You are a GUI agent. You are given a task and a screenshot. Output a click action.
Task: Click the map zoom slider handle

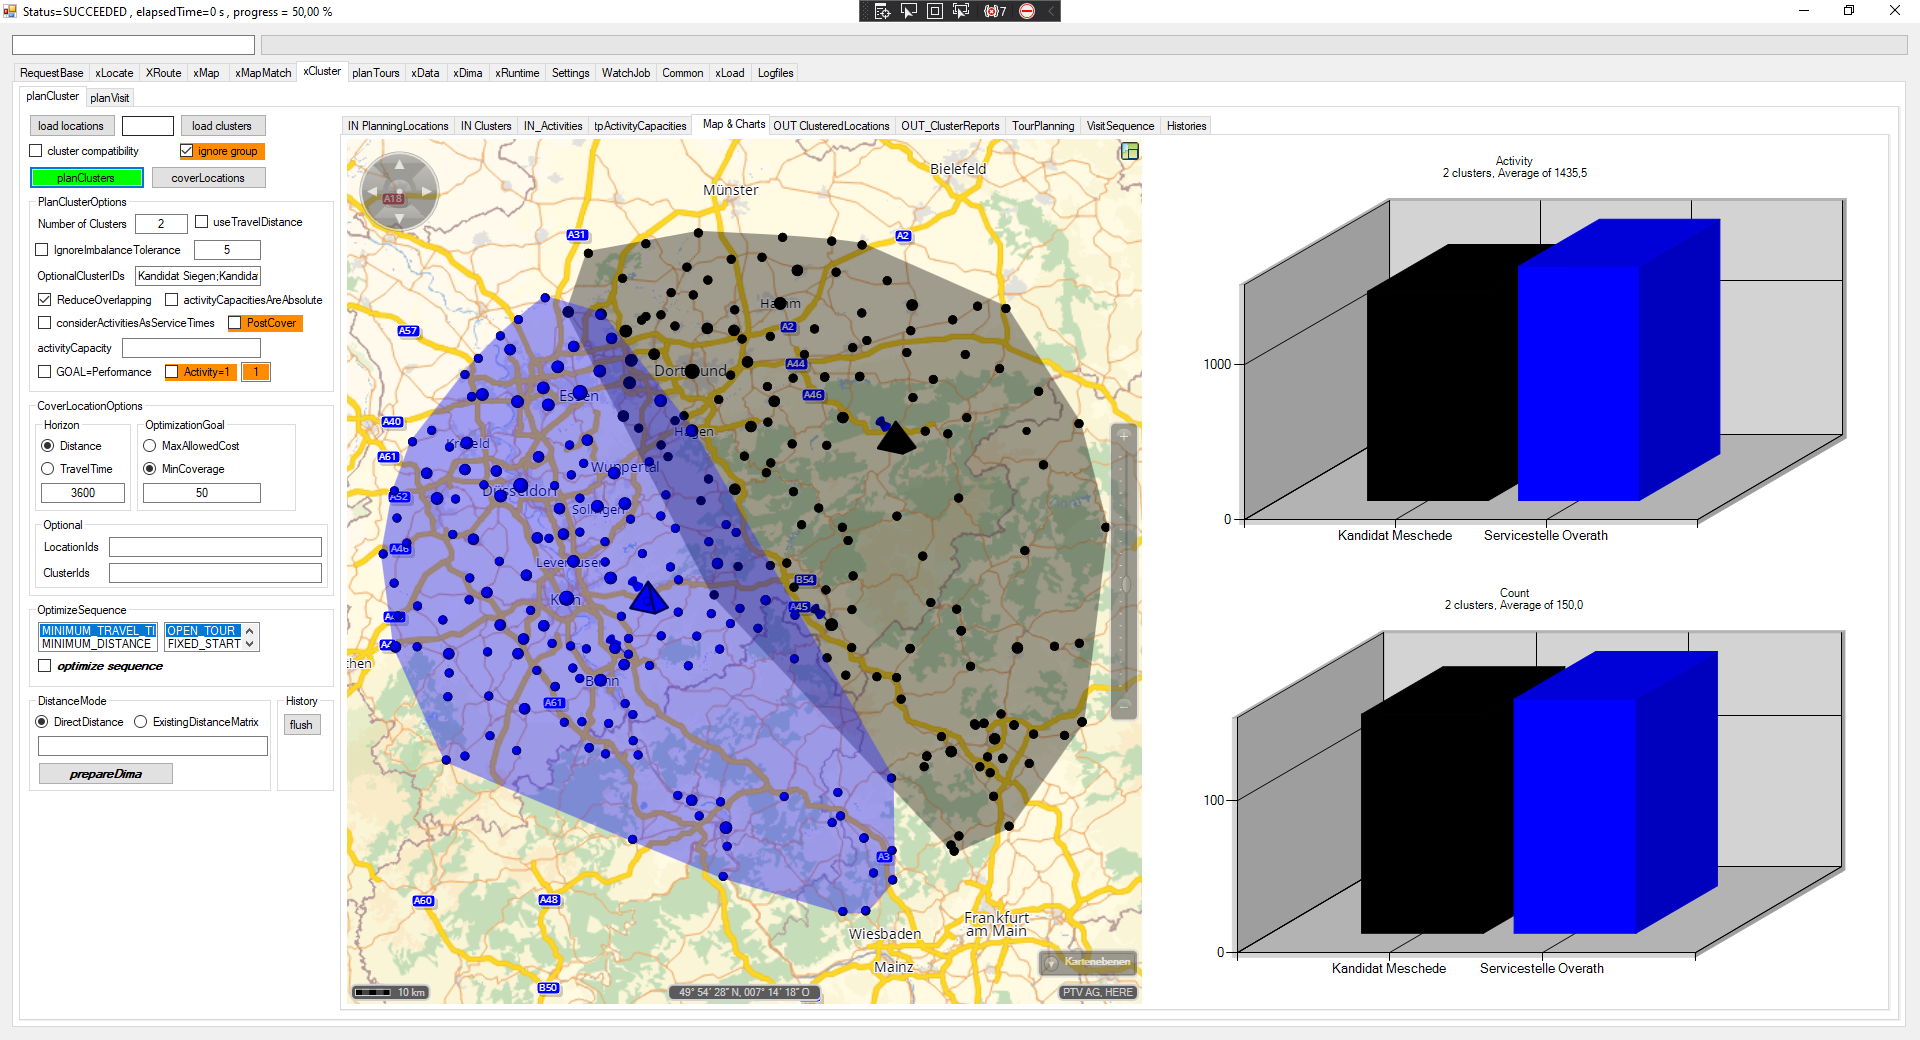point(1124,583)
